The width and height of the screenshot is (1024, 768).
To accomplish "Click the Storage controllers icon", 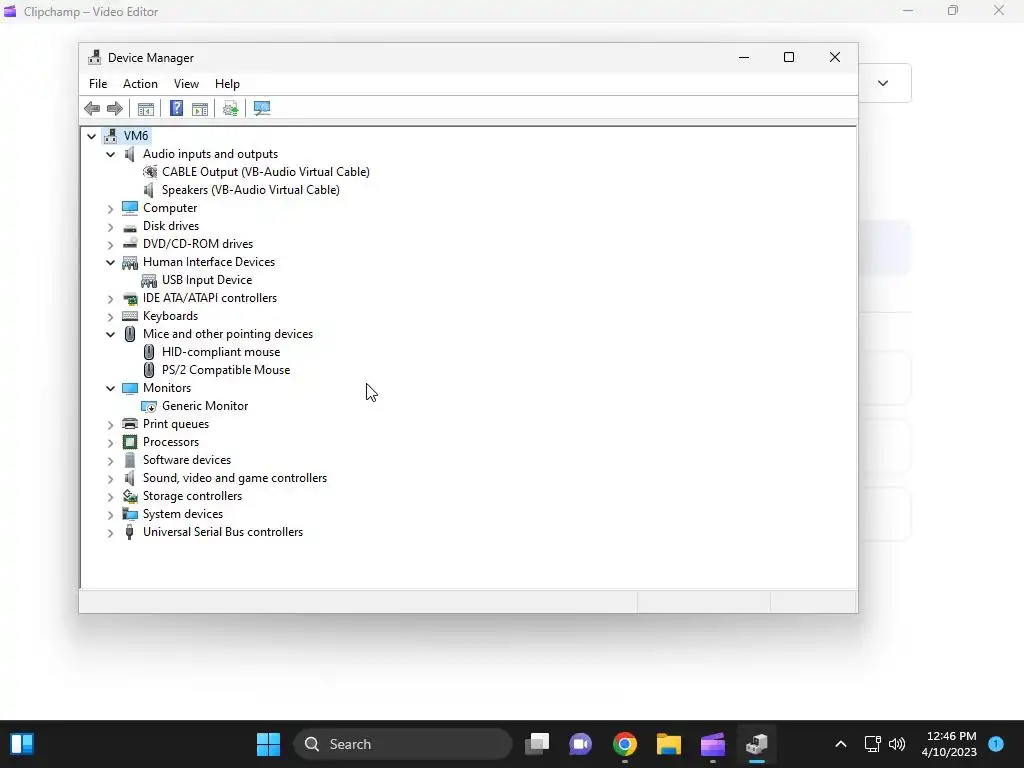I will click(130, 496).
